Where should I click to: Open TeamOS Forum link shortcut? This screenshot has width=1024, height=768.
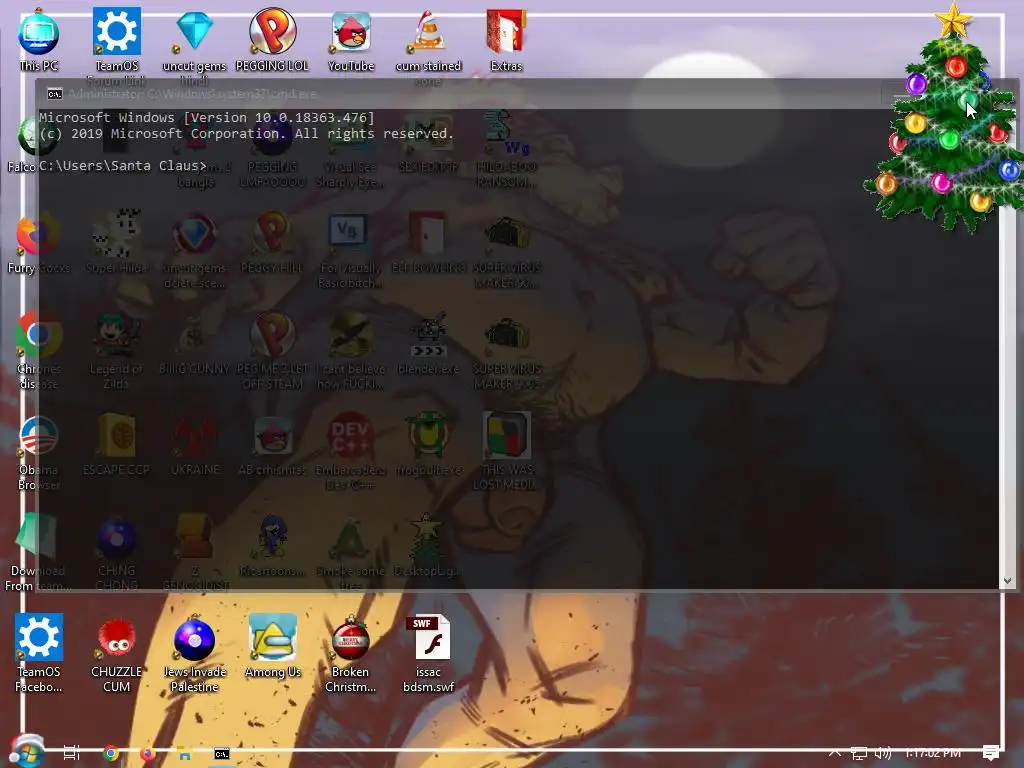coord(116,40)
